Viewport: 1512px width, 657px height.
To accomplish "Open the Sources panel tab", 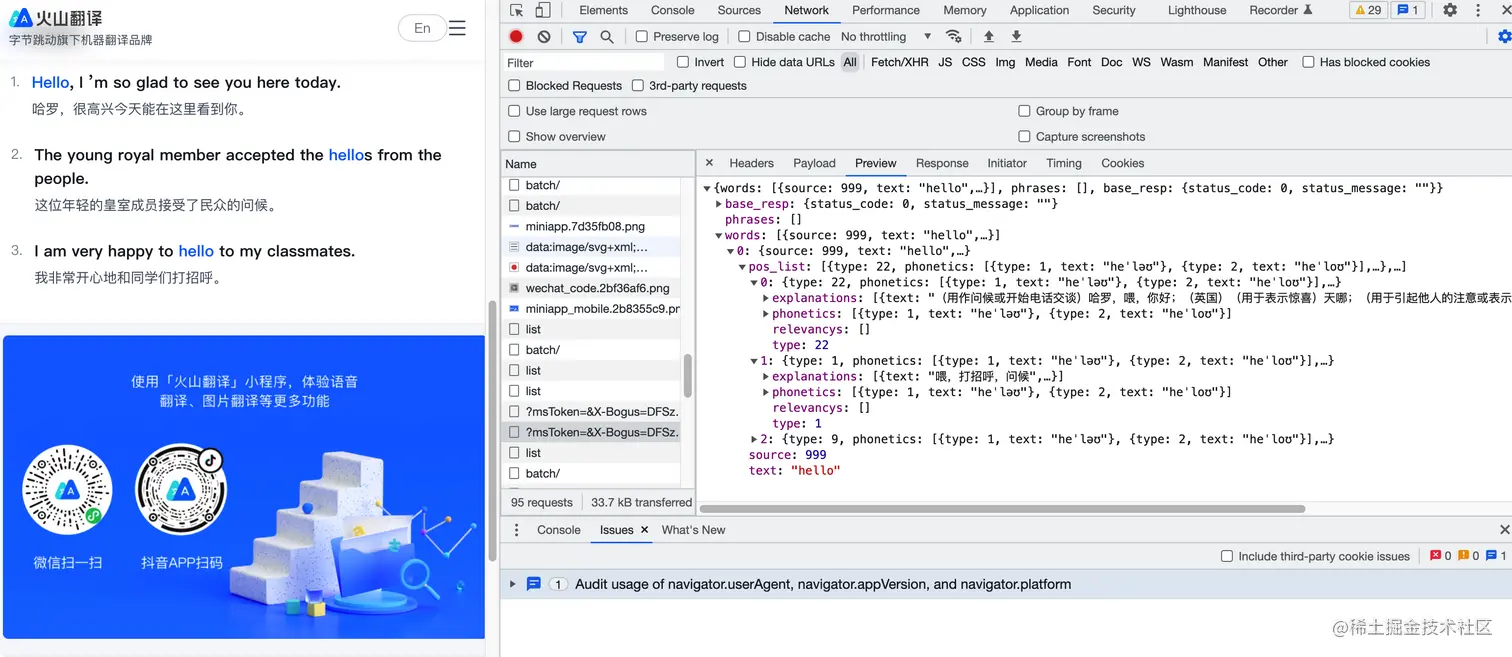I will [x=739, y=10].
